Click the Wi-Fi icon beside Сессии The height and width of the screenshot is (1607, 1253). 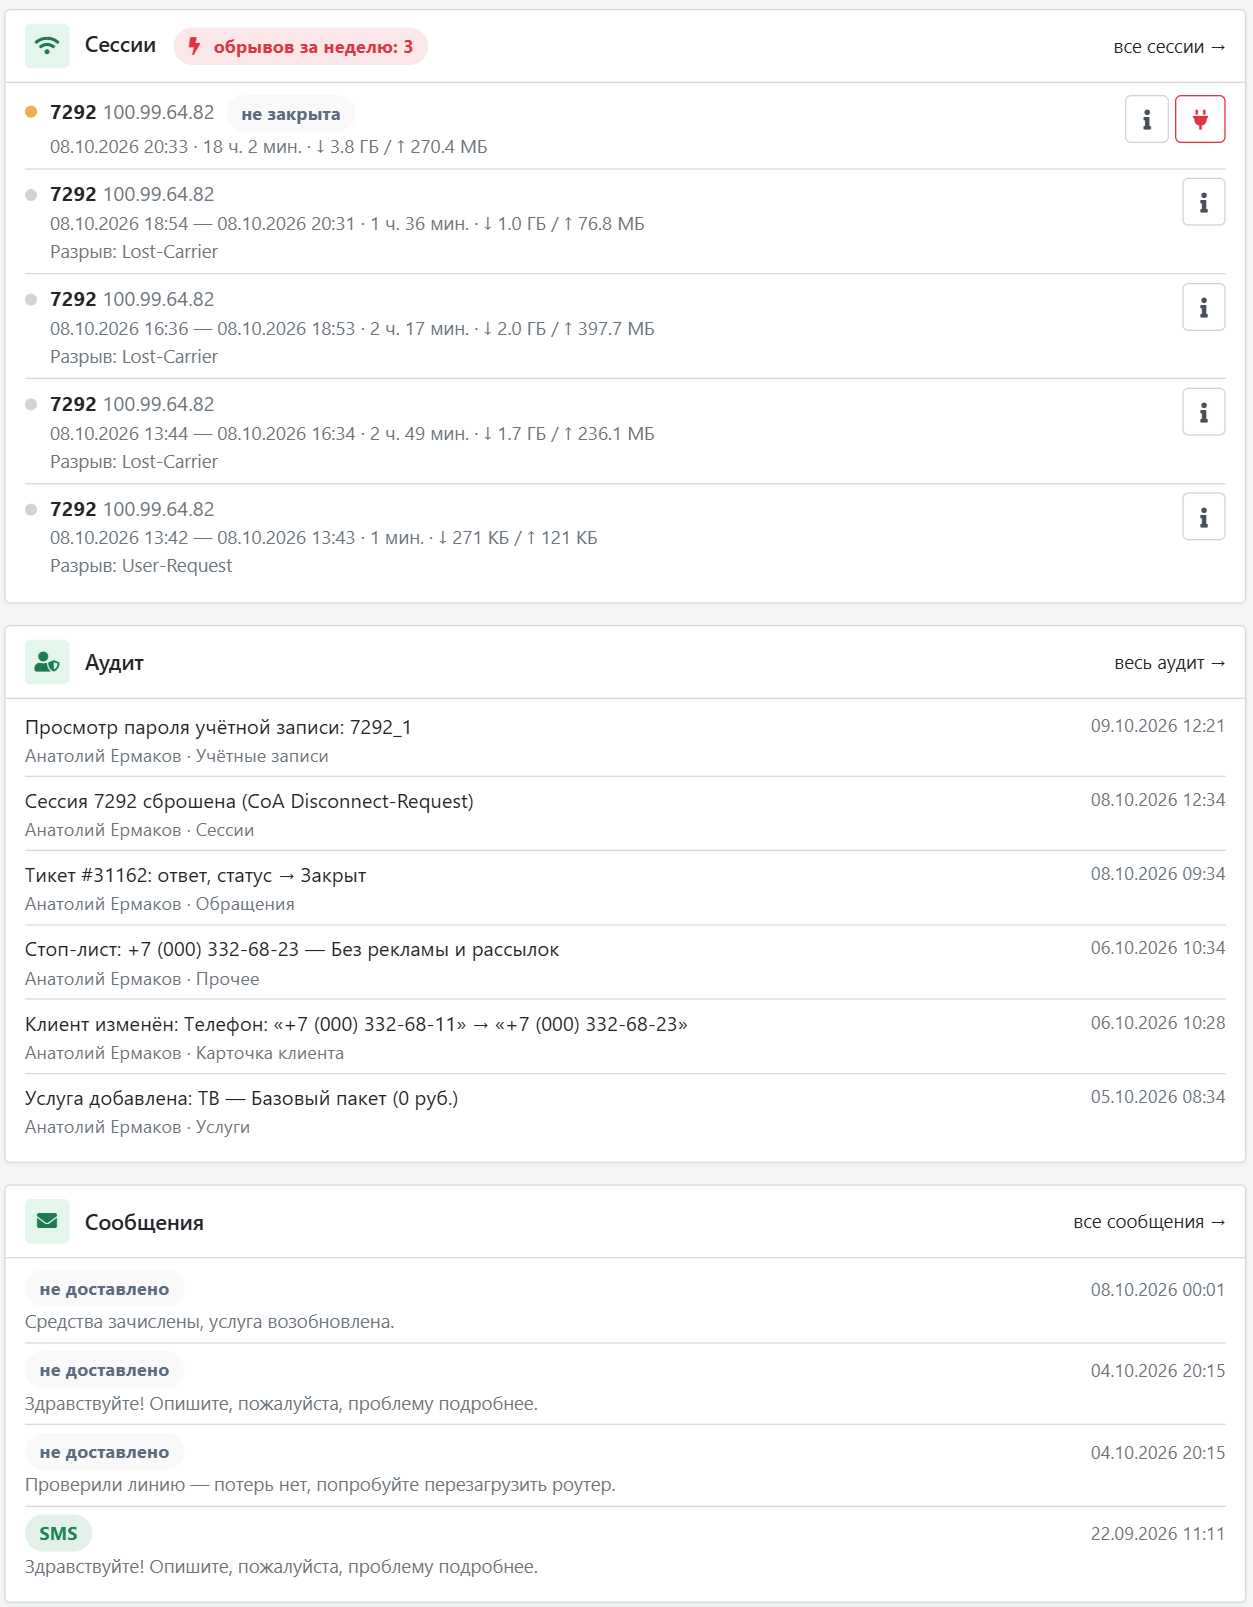pos(47,46)
